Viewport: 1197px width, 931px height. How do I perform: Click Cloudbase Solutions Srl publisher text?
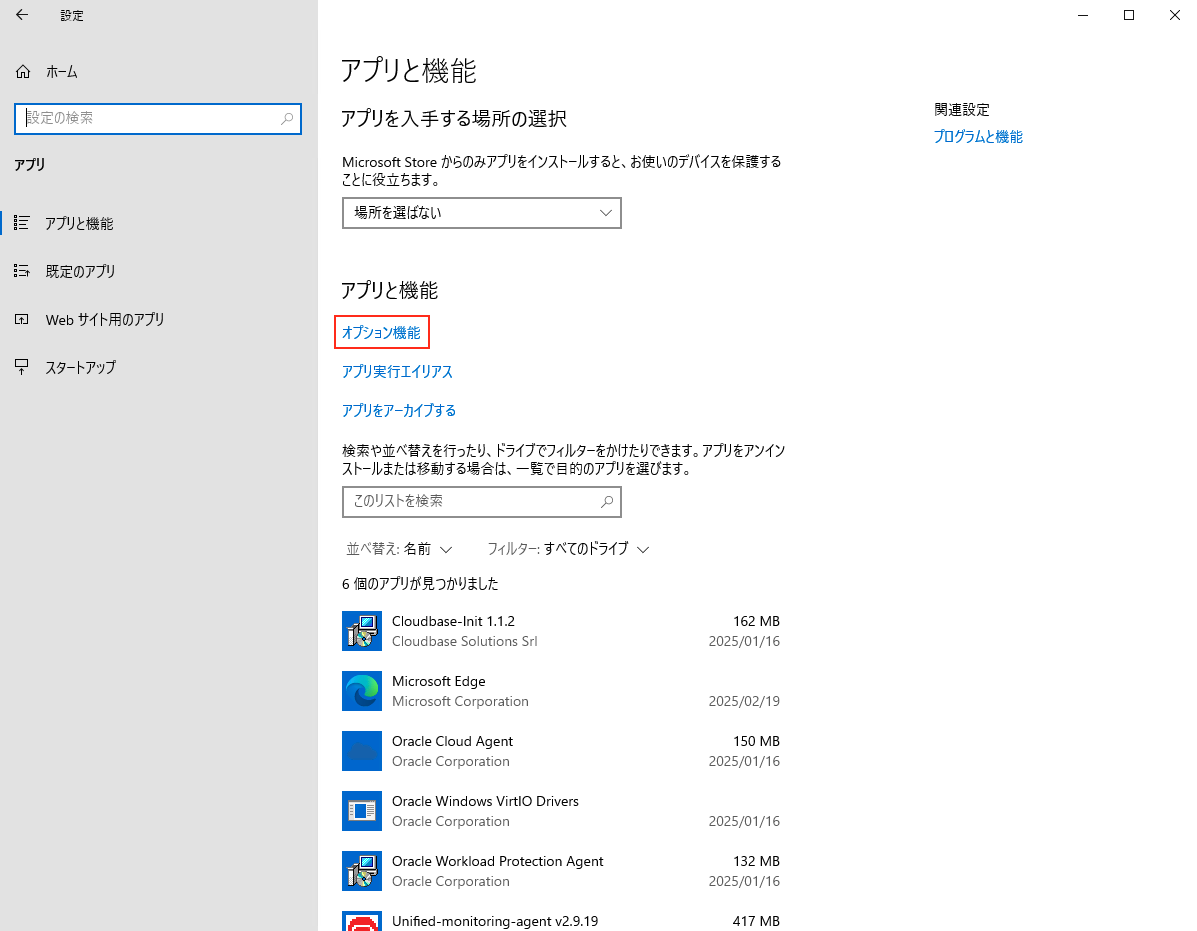pyautogui.click(x=465, y=641)
